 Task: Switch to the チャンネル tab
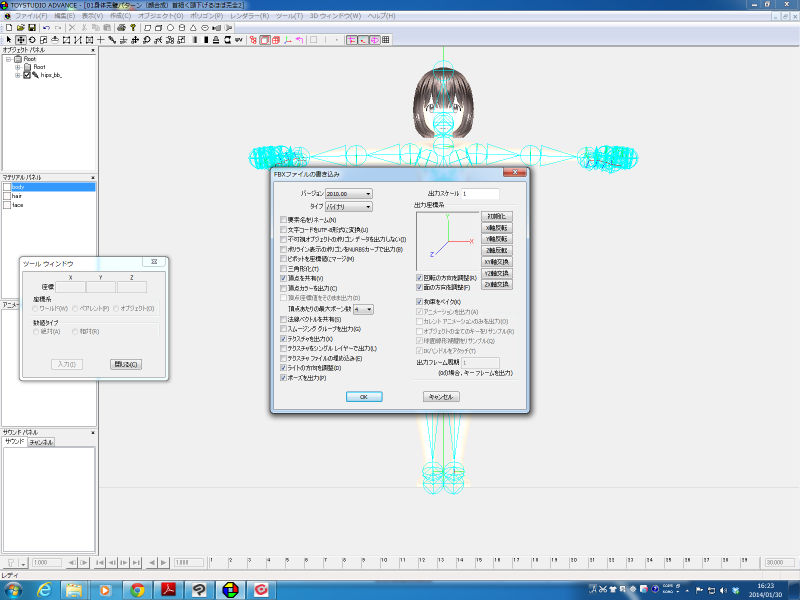point(41,441)
